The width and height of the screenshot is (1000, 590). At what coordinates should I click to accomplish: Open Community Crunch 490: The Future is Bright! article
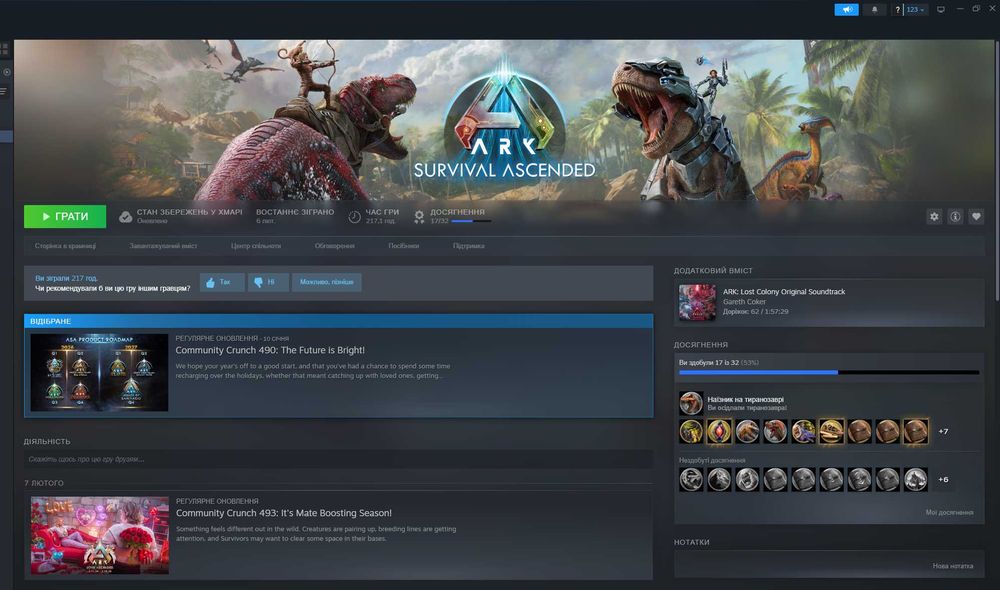click(x=270, y=350)
